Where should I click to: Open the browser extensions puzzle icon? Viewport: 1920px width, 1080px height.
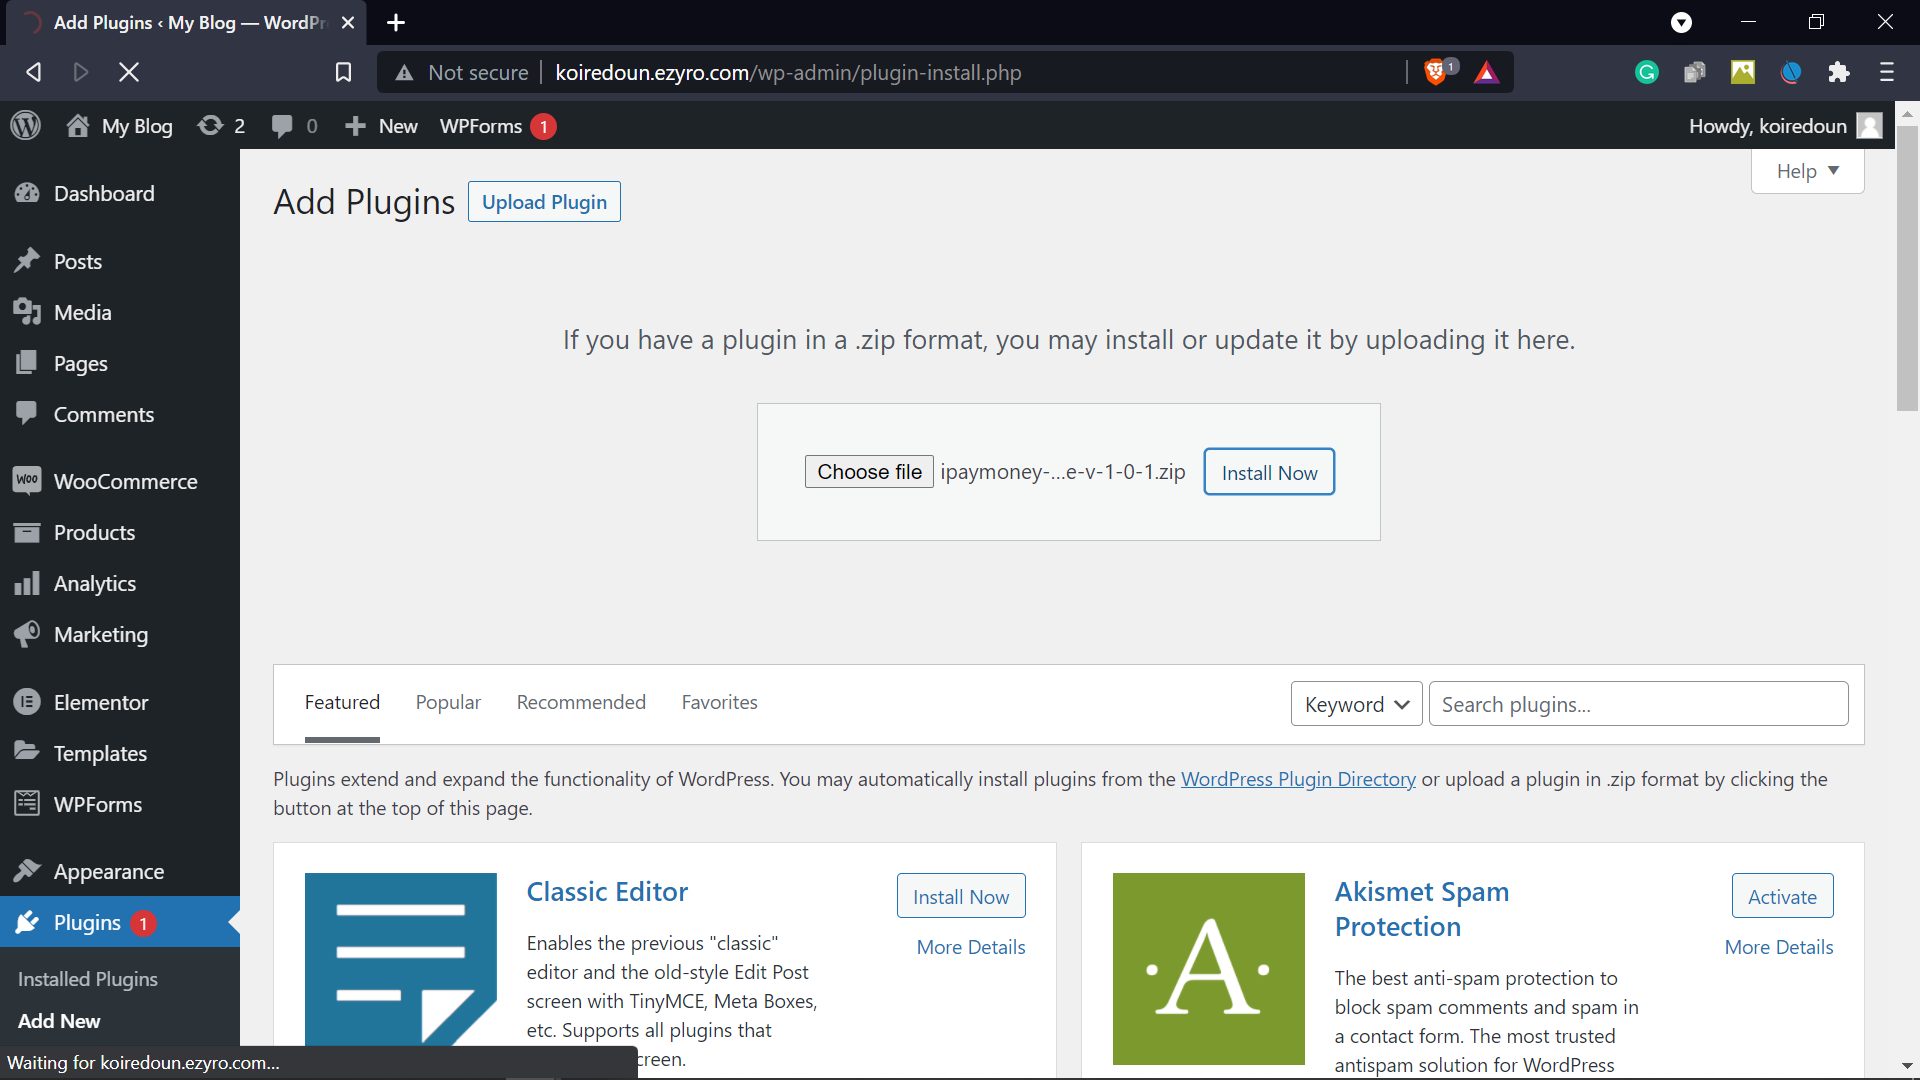[1838, 72]
